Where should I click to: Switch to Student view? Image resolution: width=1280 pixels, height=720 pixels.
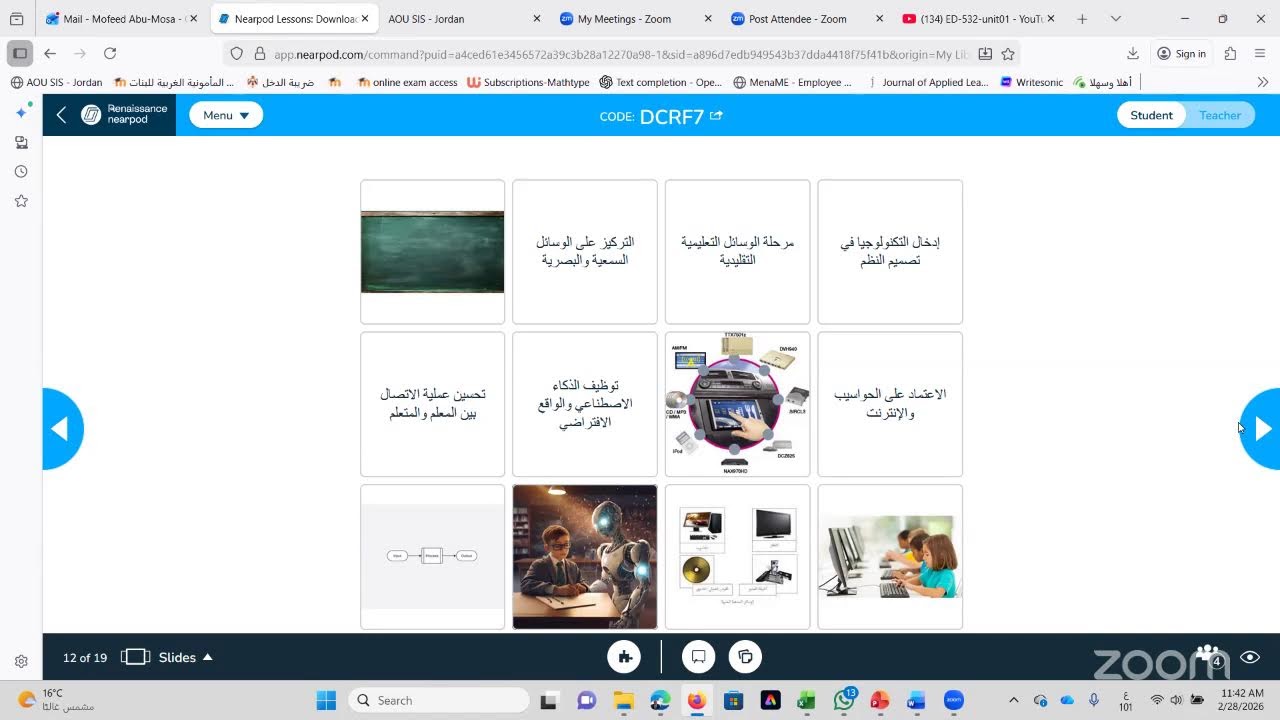(x=1151, y=115)
